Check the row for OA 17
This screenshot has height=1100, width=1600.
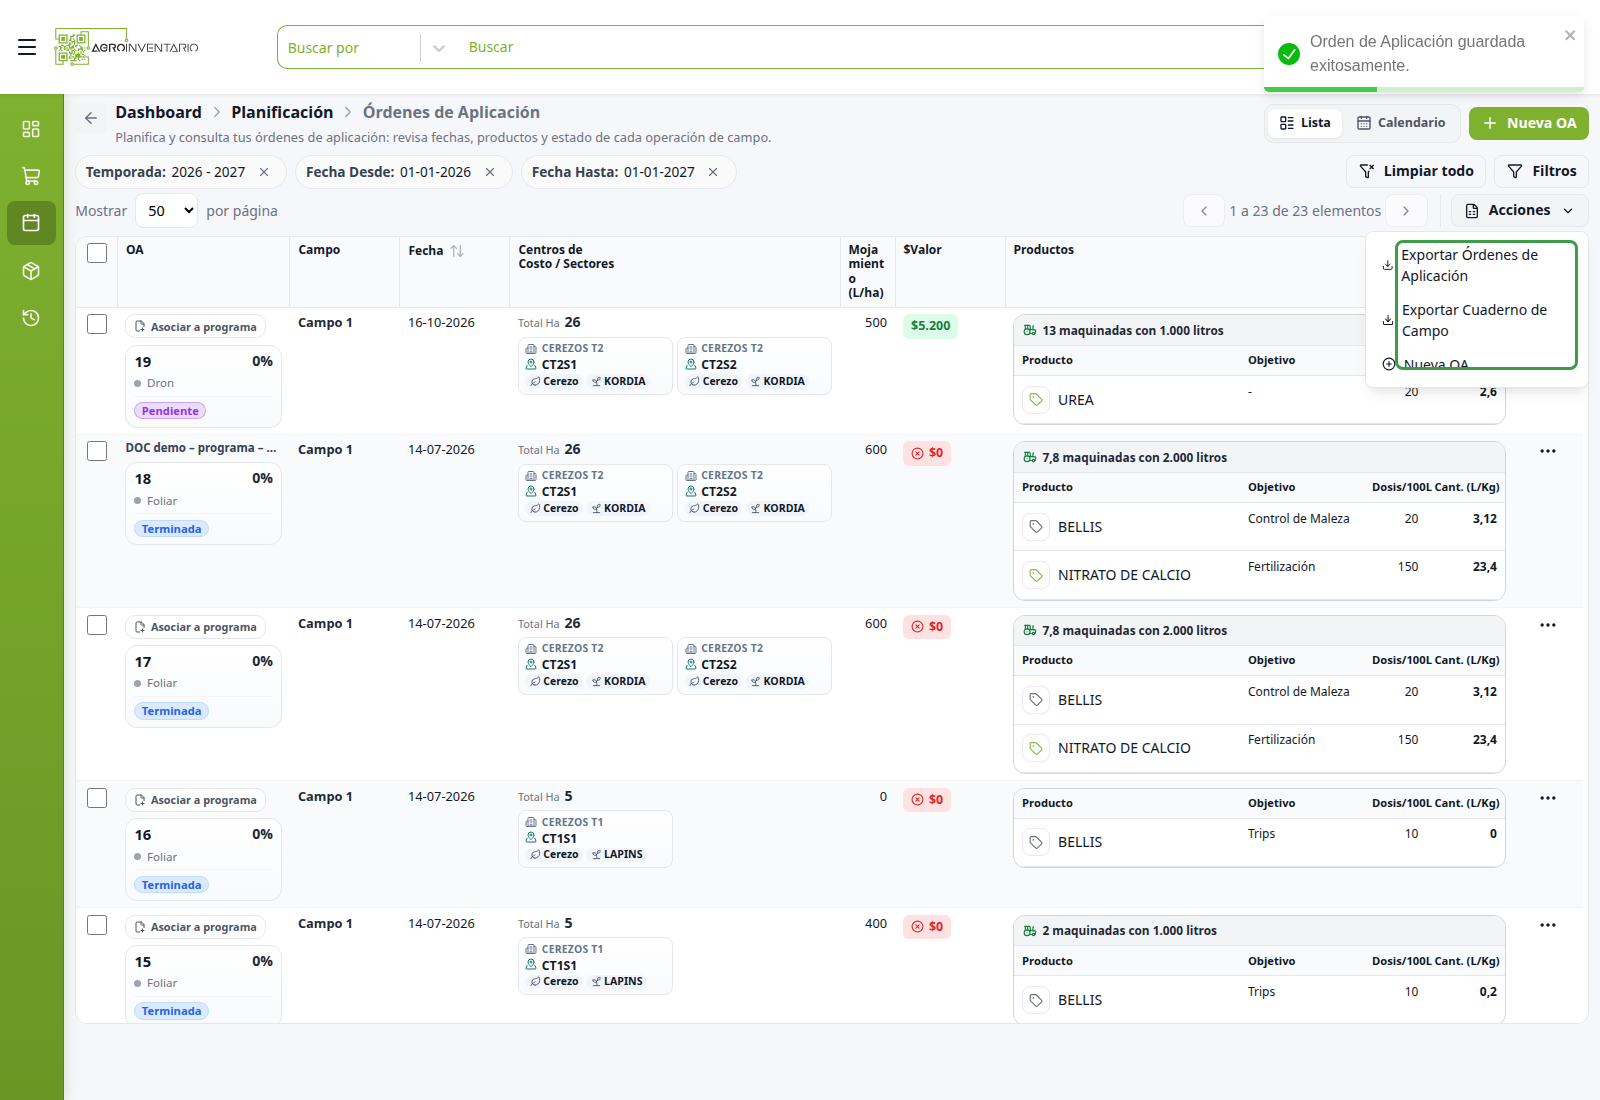[97, 625]
